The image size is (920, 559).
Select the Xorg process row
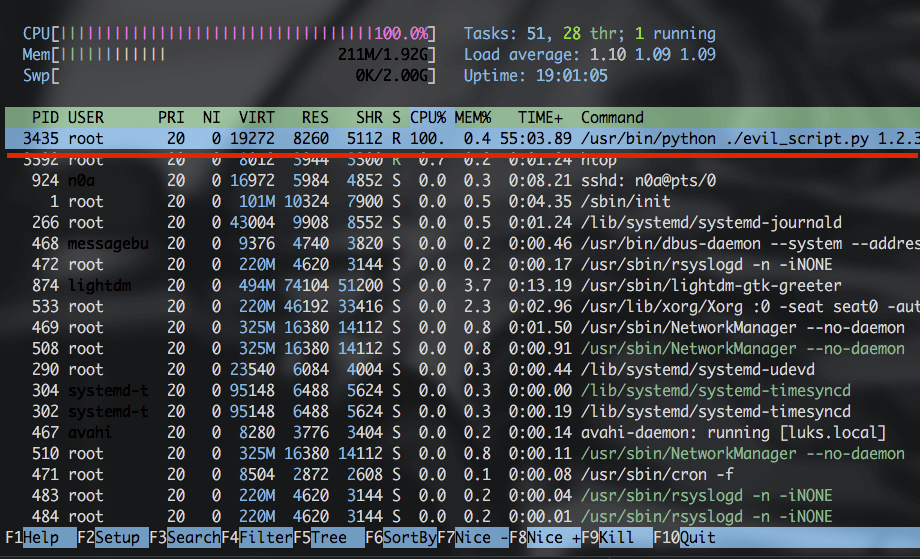[462, 306]
